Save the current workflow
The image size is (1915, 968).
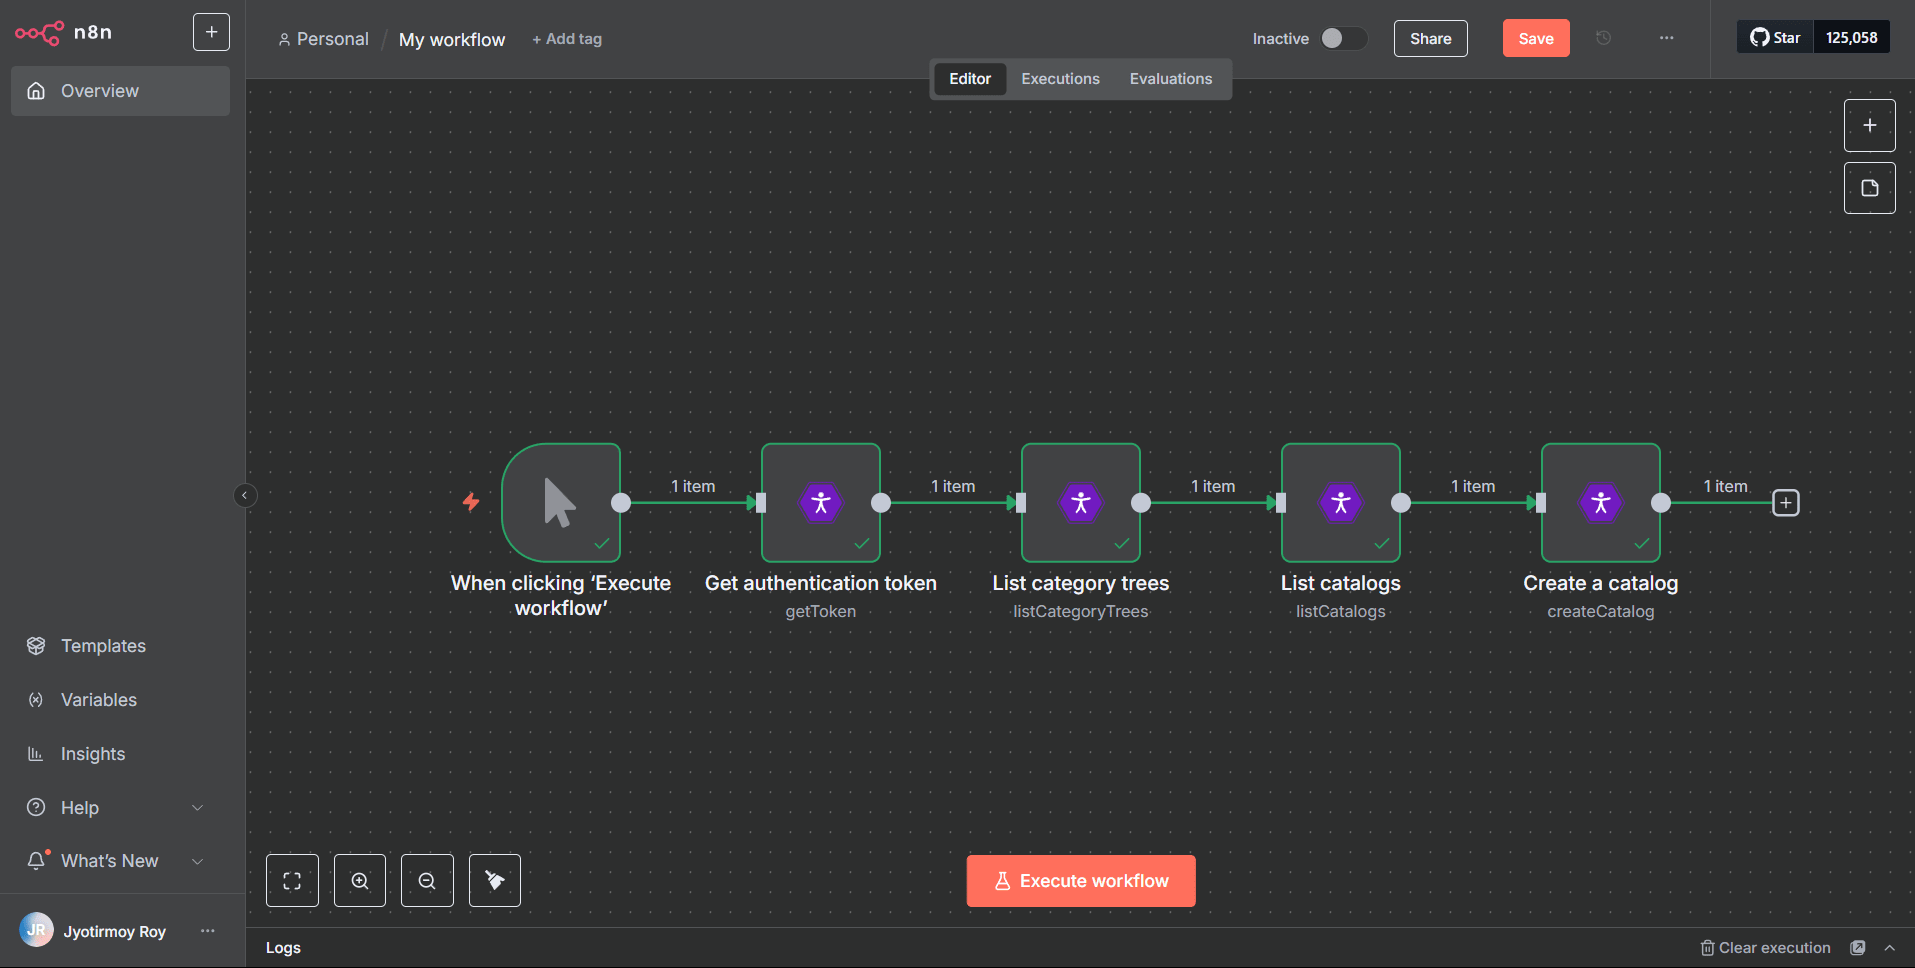1535,37
